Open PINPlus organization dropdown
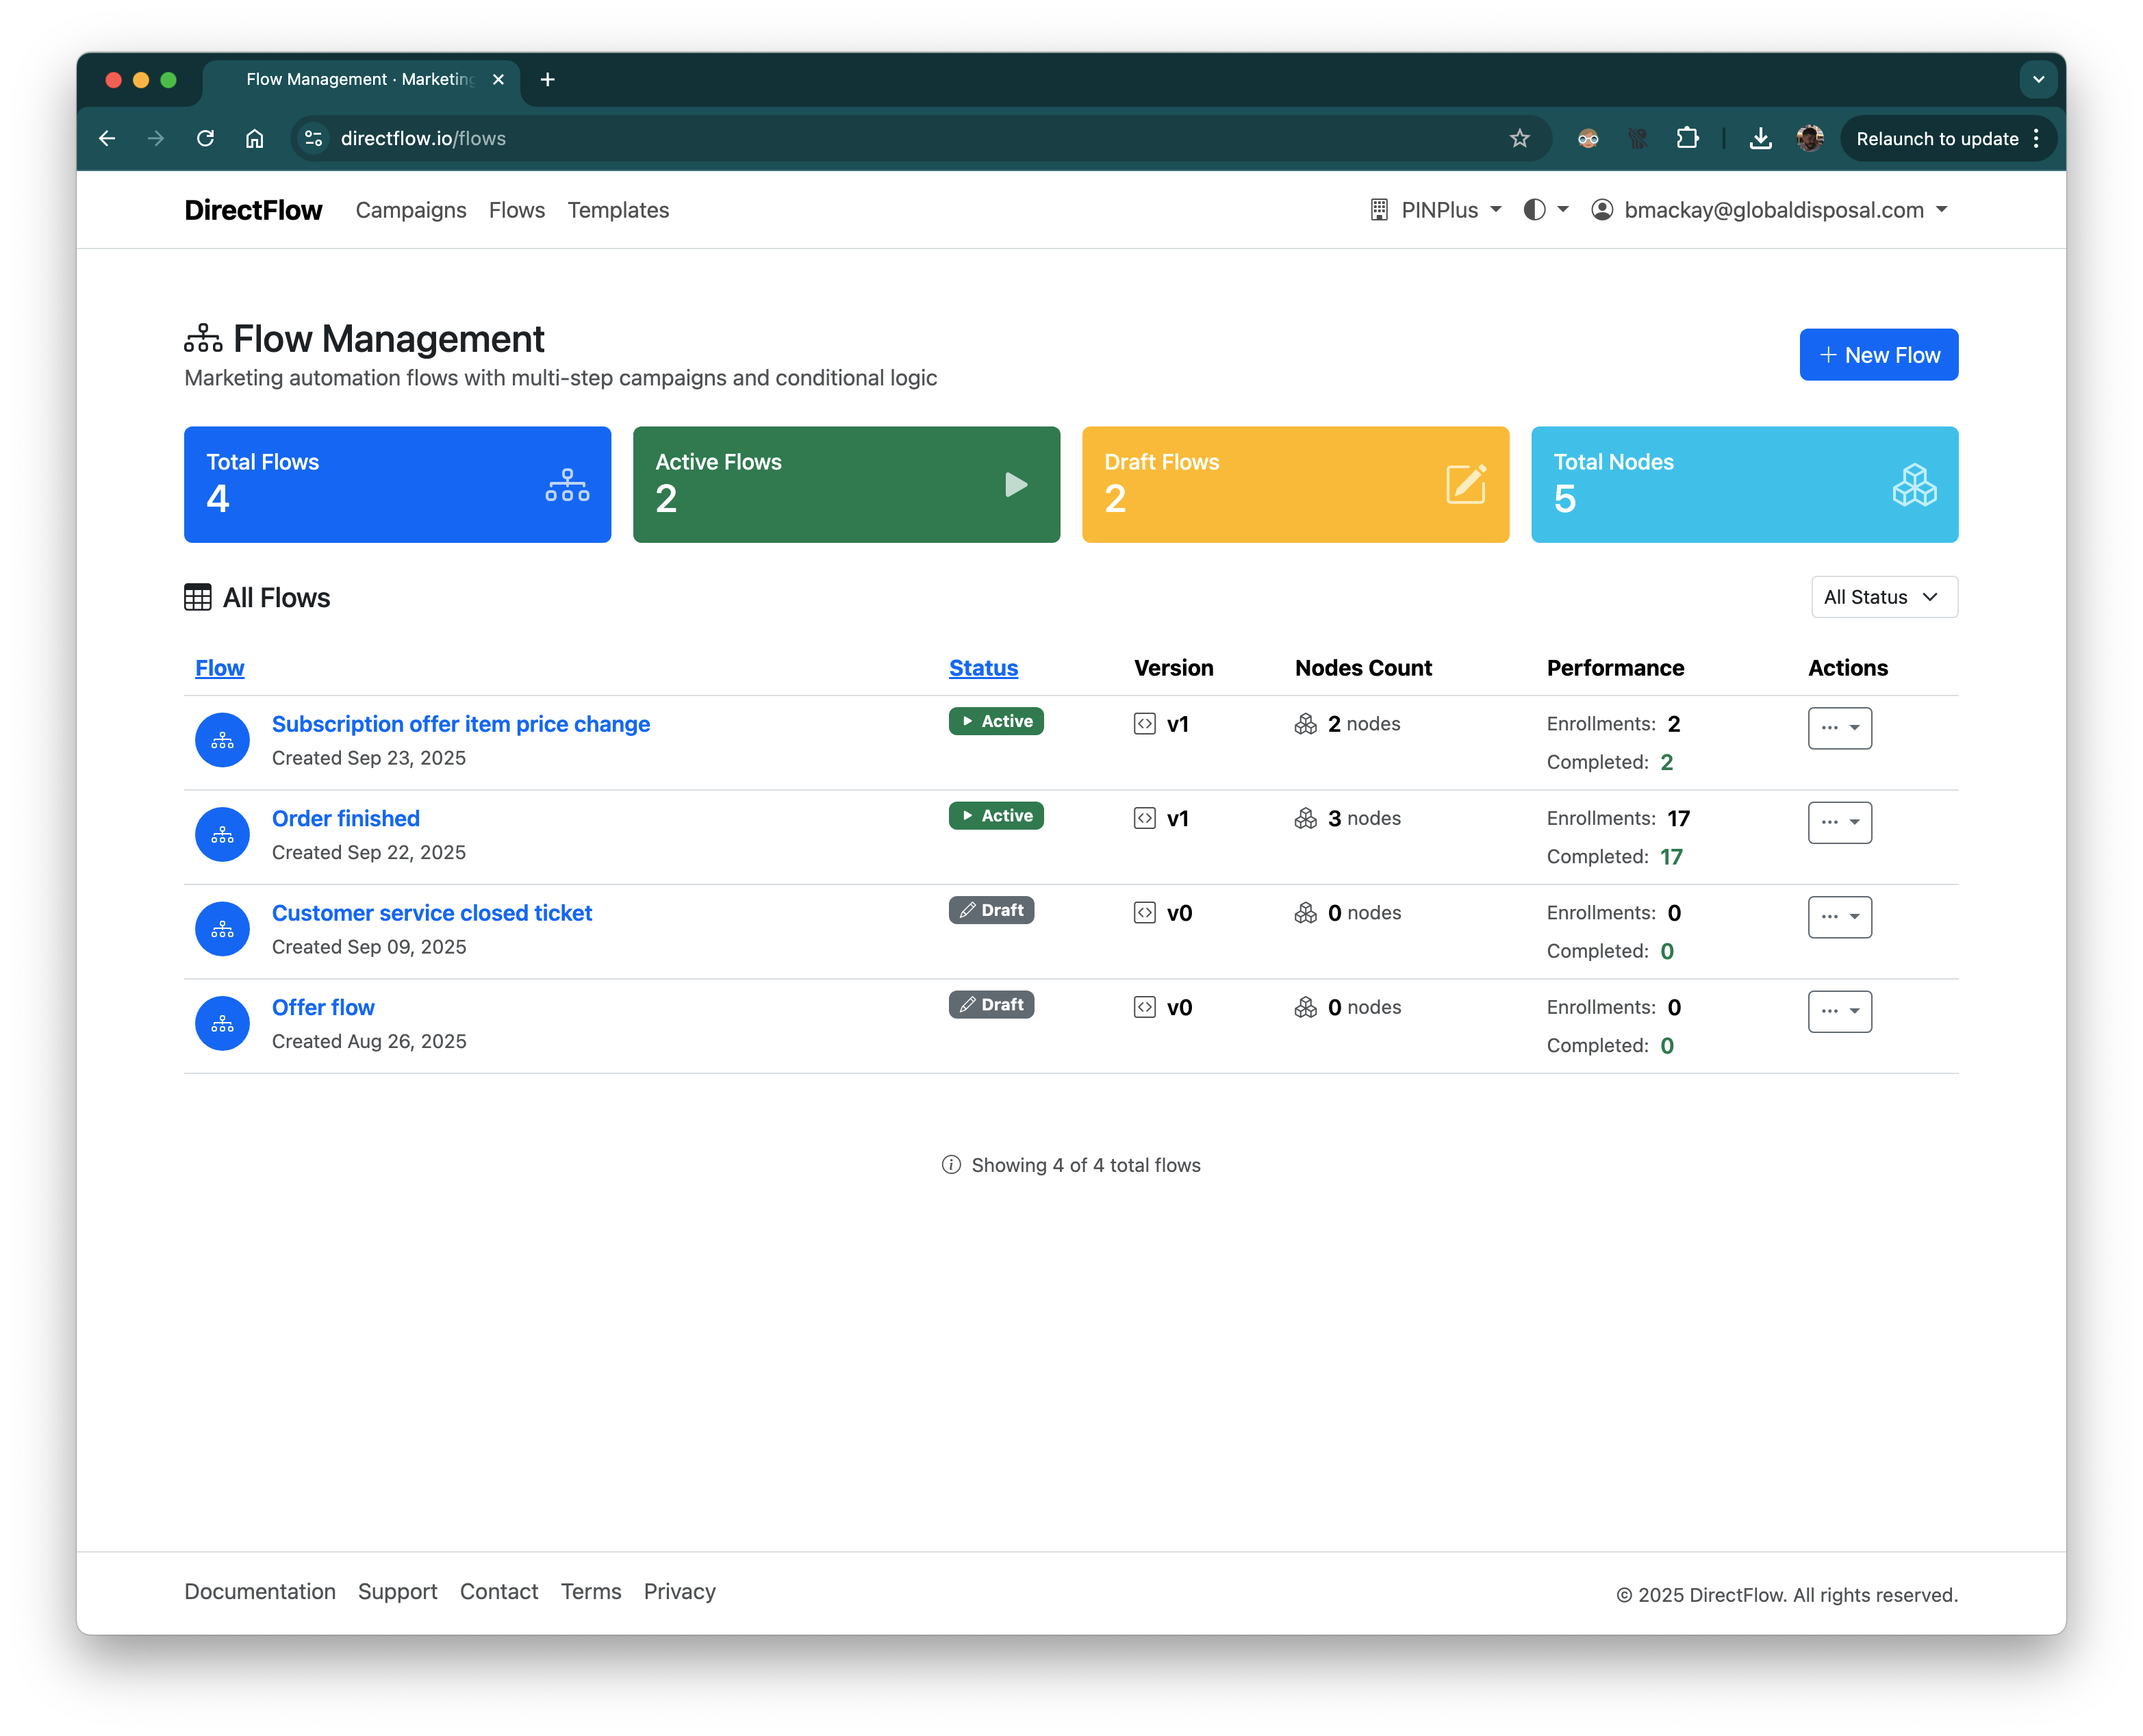The width and height of the screenshot is (2143, 1736). pyautogui.click(x=1437, y=210)
